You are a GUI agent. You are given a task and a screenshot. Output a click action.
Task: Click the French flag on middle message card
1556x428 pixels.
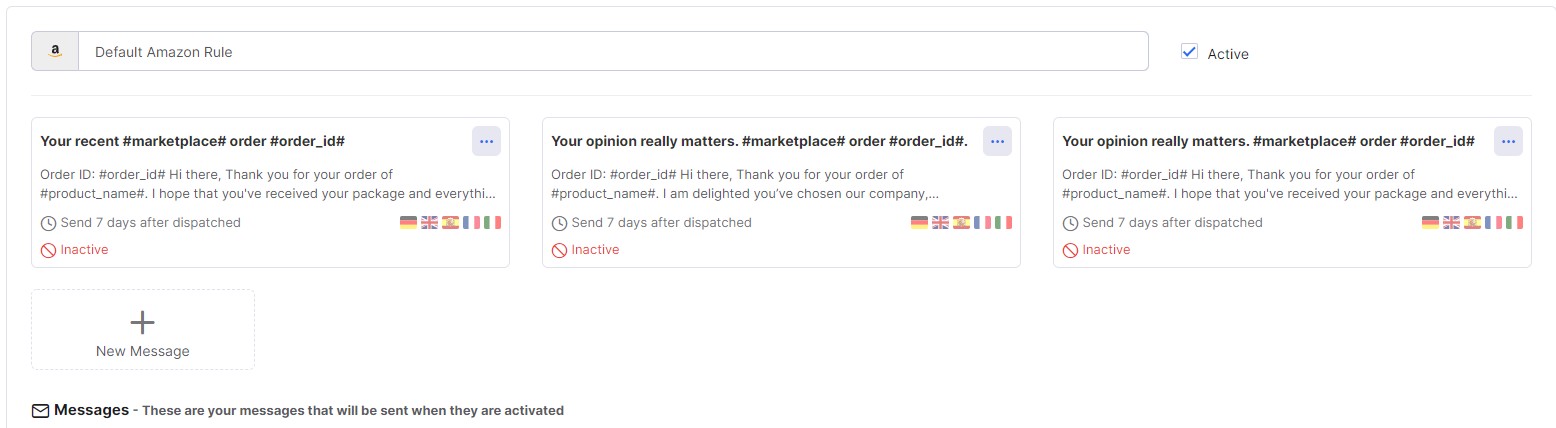pos(982,222)
